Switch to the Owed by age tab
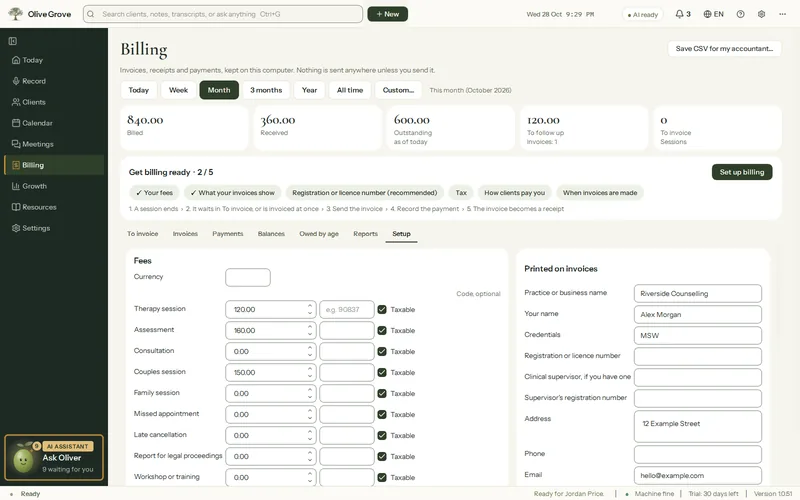Viewport: 800px width, 500px height. (x=319, y=234)
